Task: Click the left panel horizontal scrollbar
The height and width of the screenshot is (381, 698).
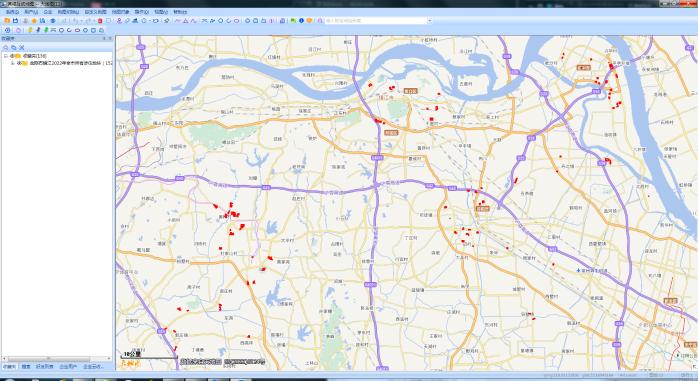Action: pyautogui.click(x=57, y=358)
